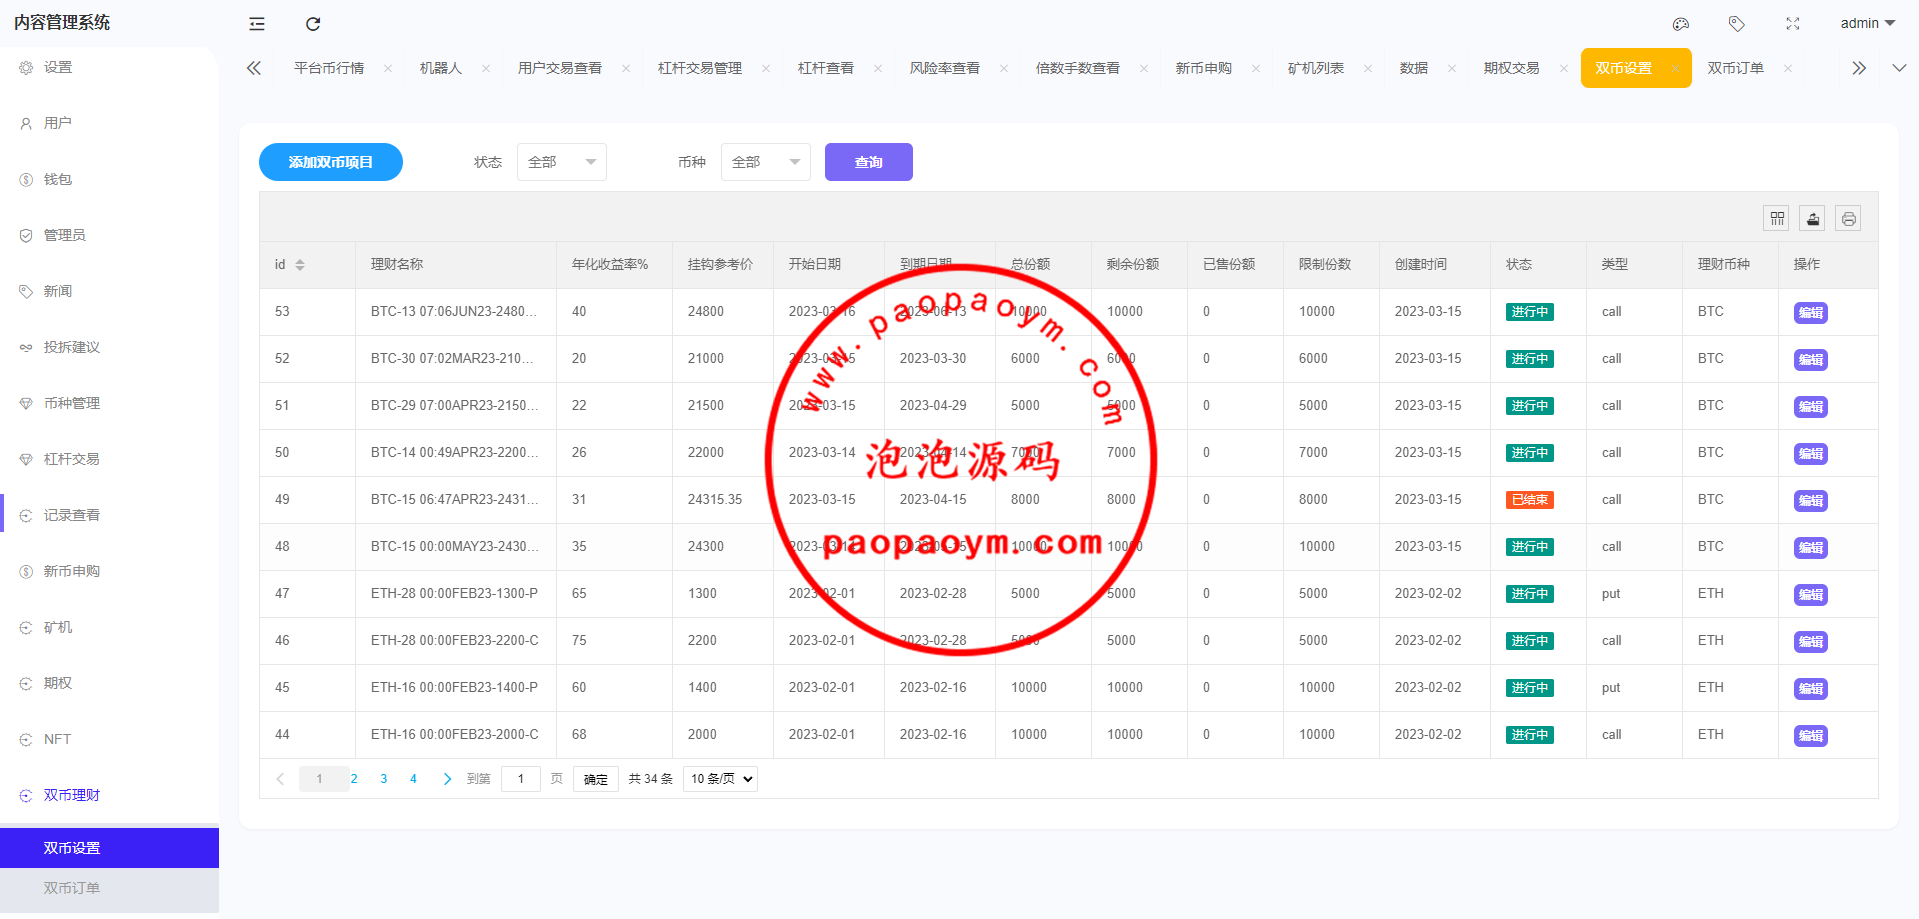Expand the tab options chevron
Image resolution: width=1919 pixels, height=919 pixels.
click(x=1899, y=68)
